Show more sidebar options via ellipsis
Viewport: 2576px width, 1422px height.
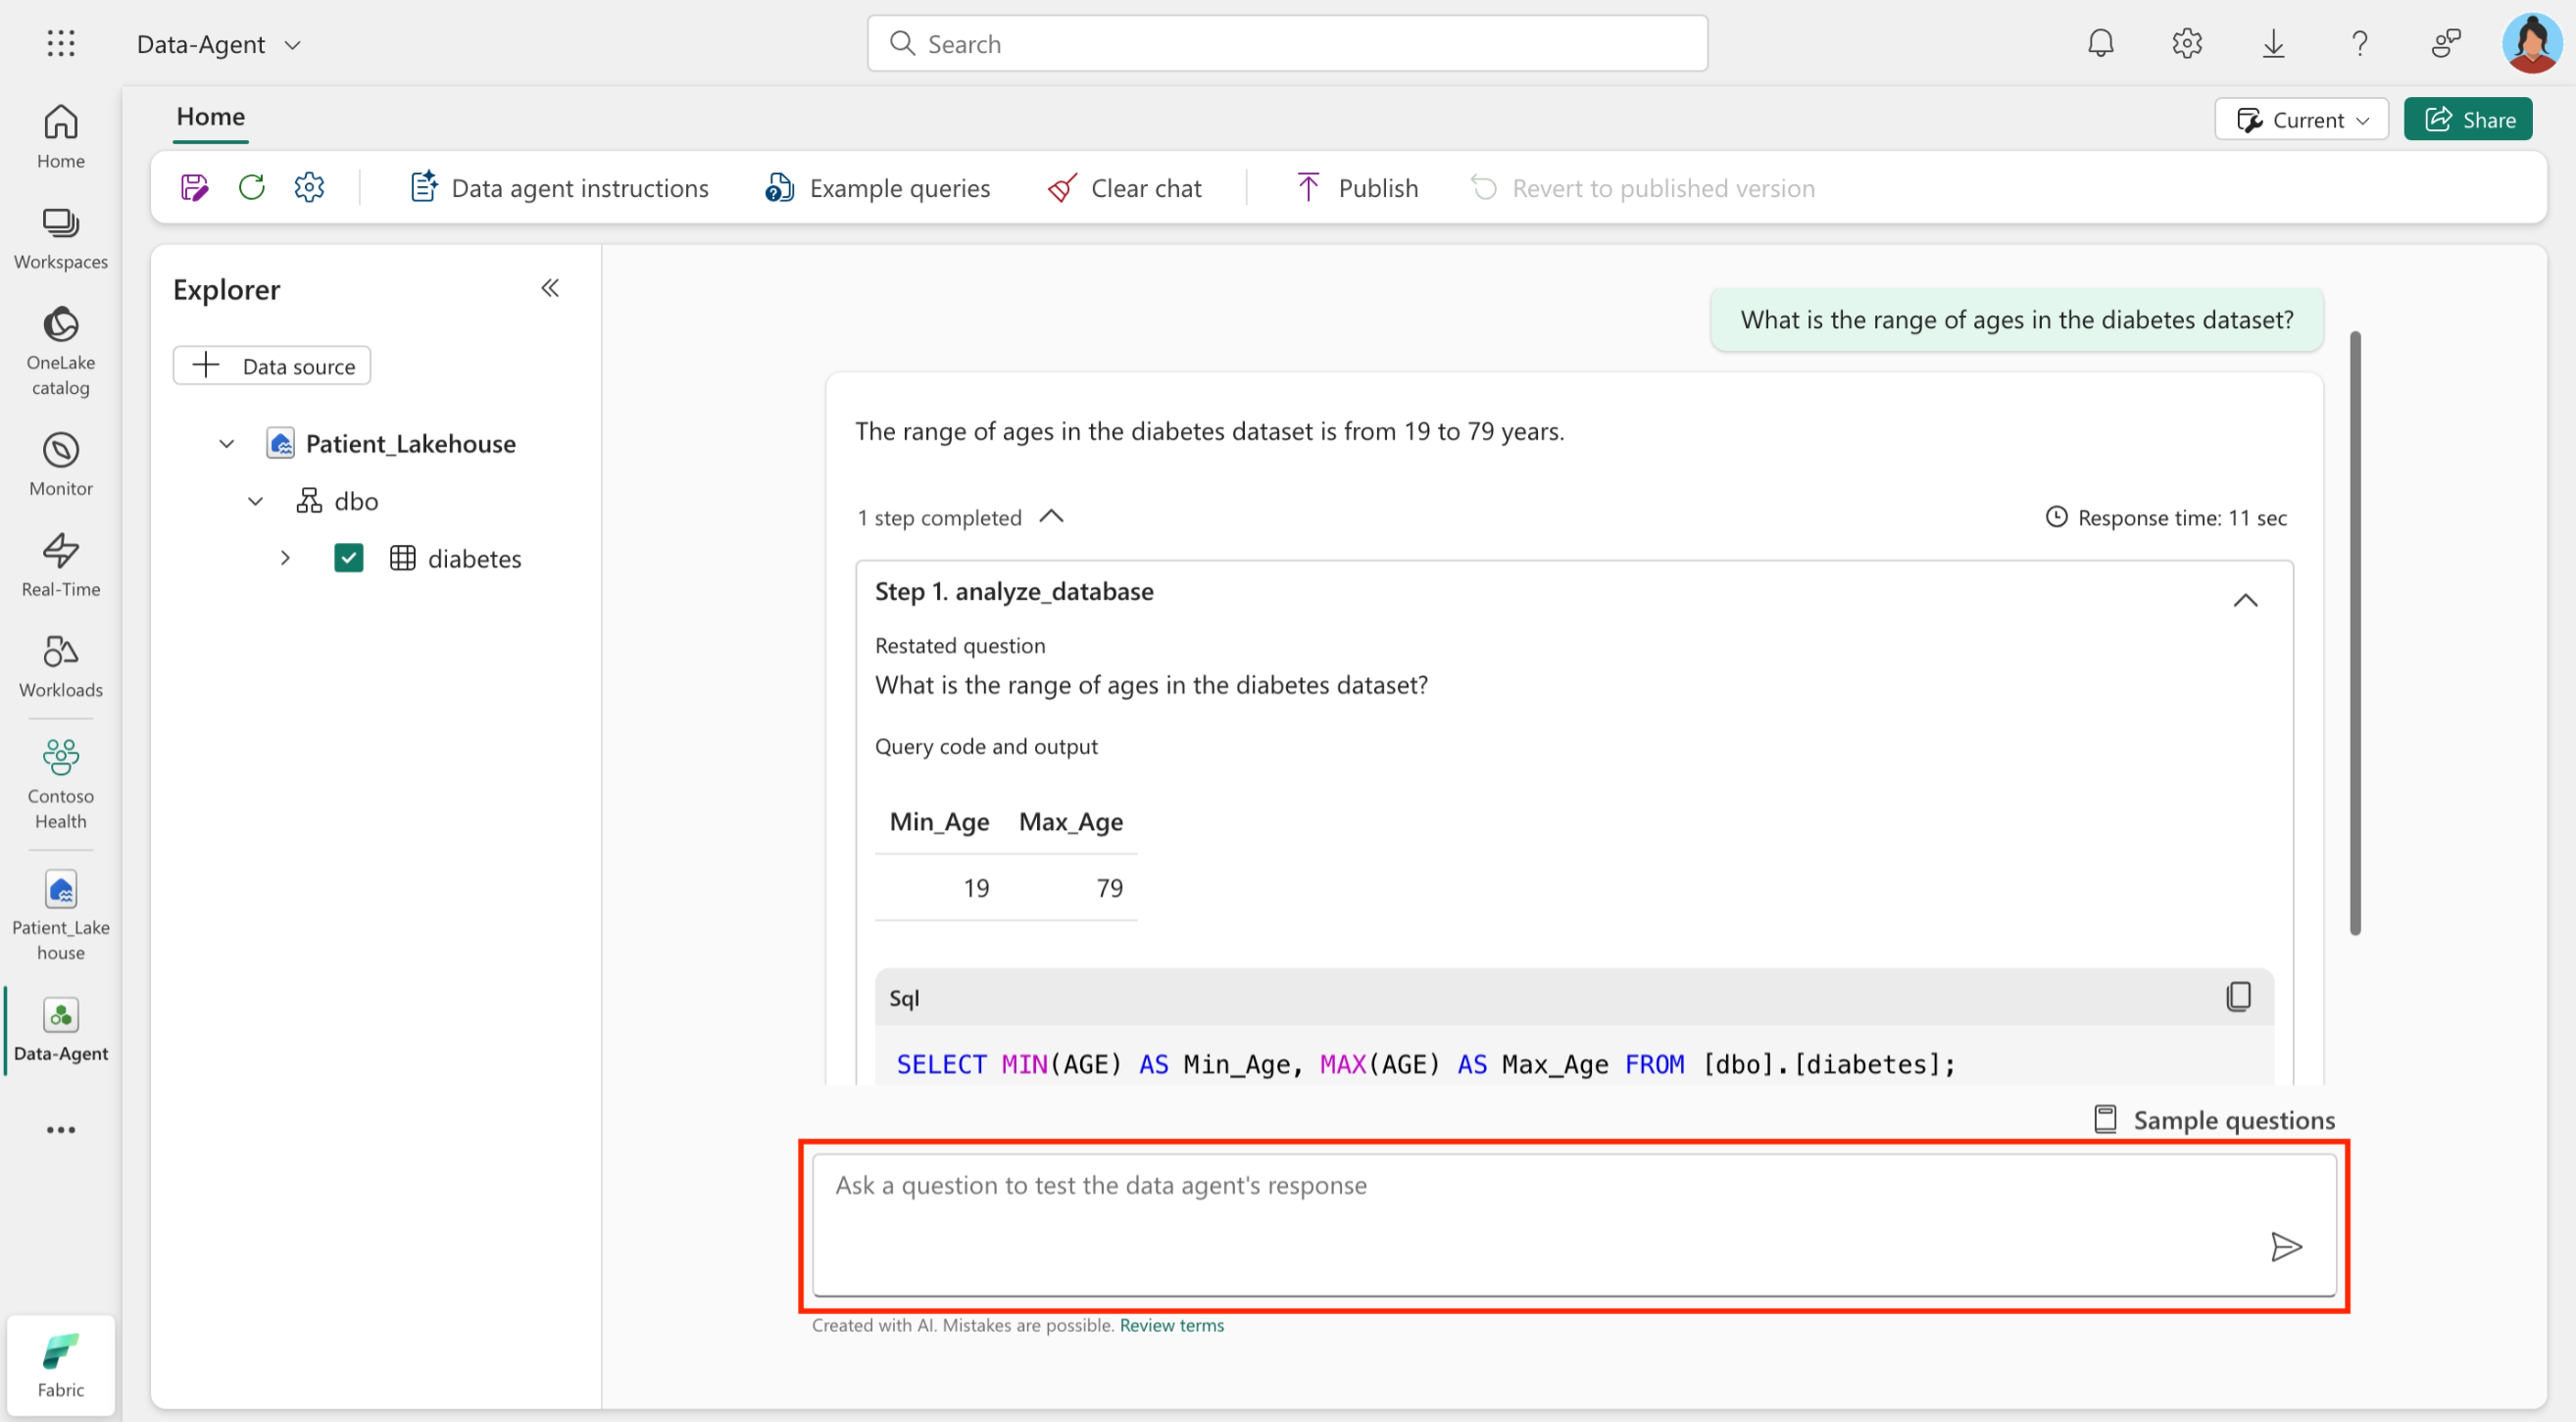click(60, 1129)
